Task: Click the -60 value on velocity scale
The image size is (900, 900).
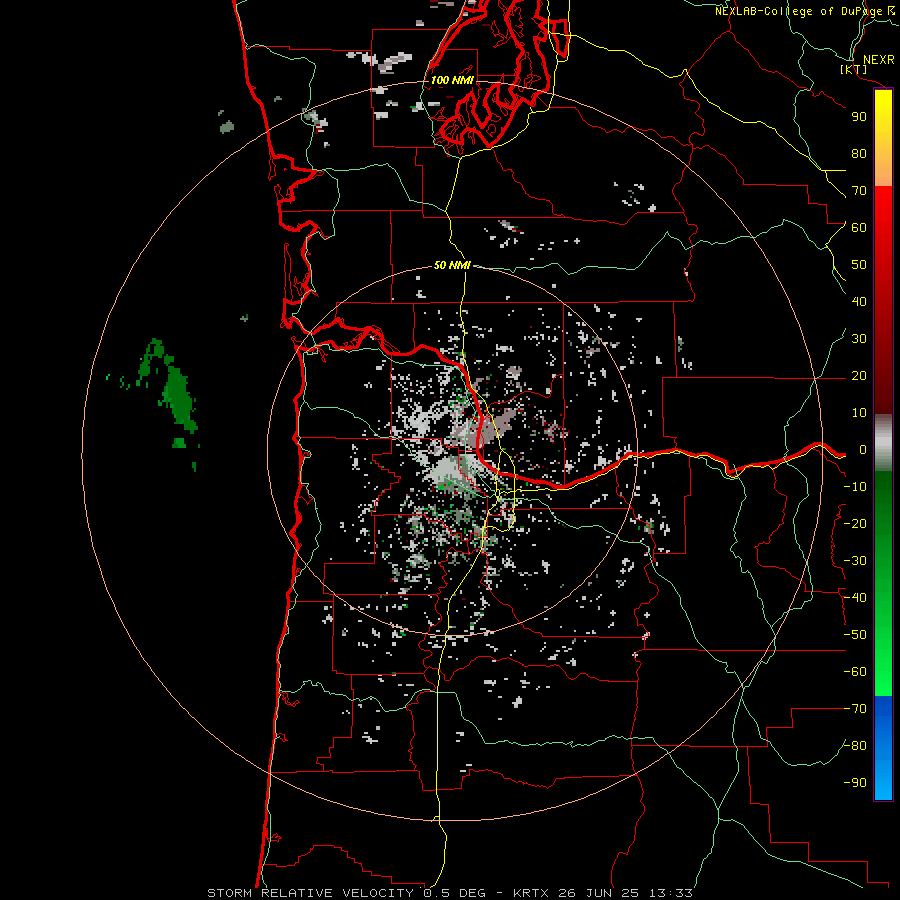Action: click(x=855, y=672)
